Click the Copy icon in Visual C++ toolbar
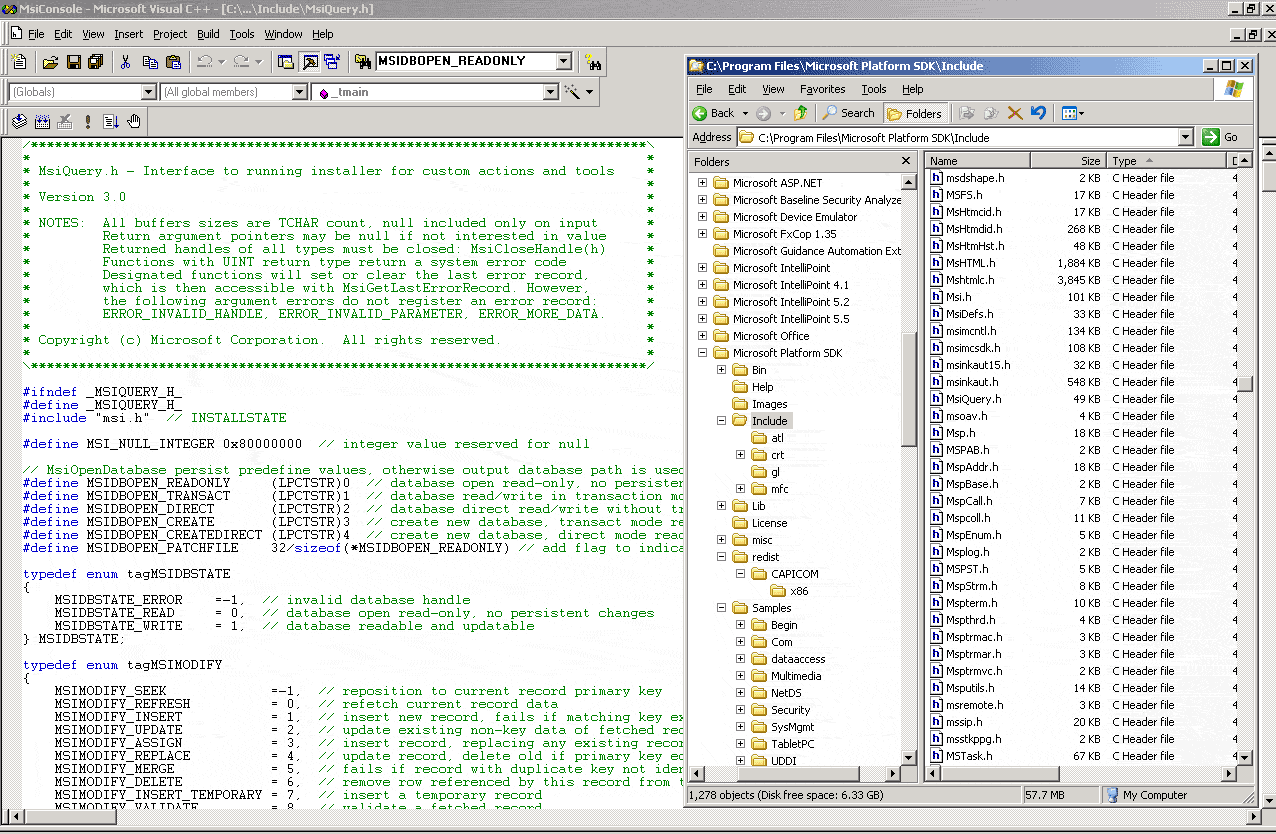1276x834 pixels. pos(149,62)
